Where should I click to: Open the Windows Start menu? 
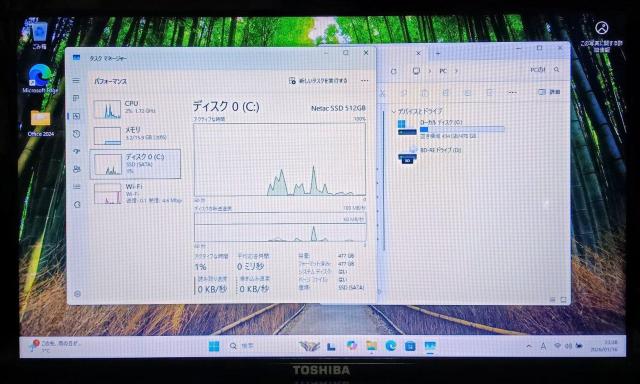[214, 346]
